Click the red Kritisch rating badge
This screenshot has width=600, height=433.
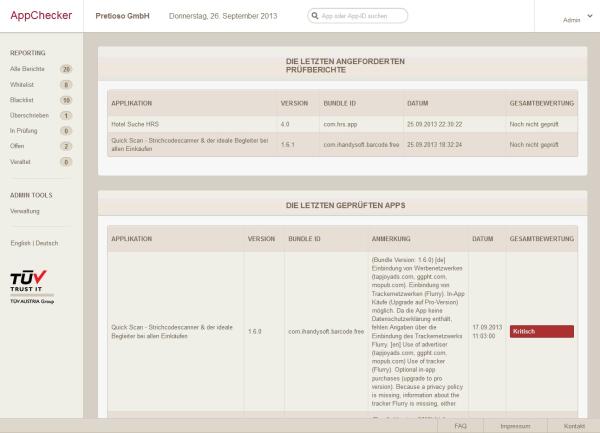(540, 331)
